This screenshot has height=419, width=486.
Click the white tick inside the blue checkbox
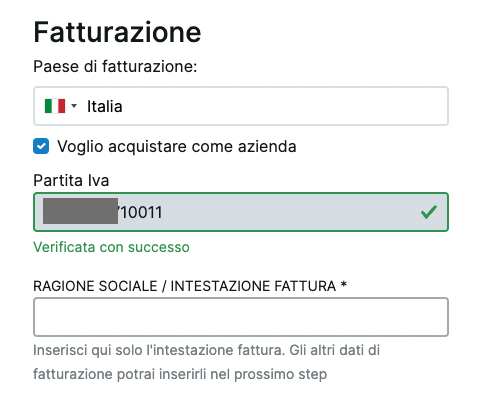(41, 146)
